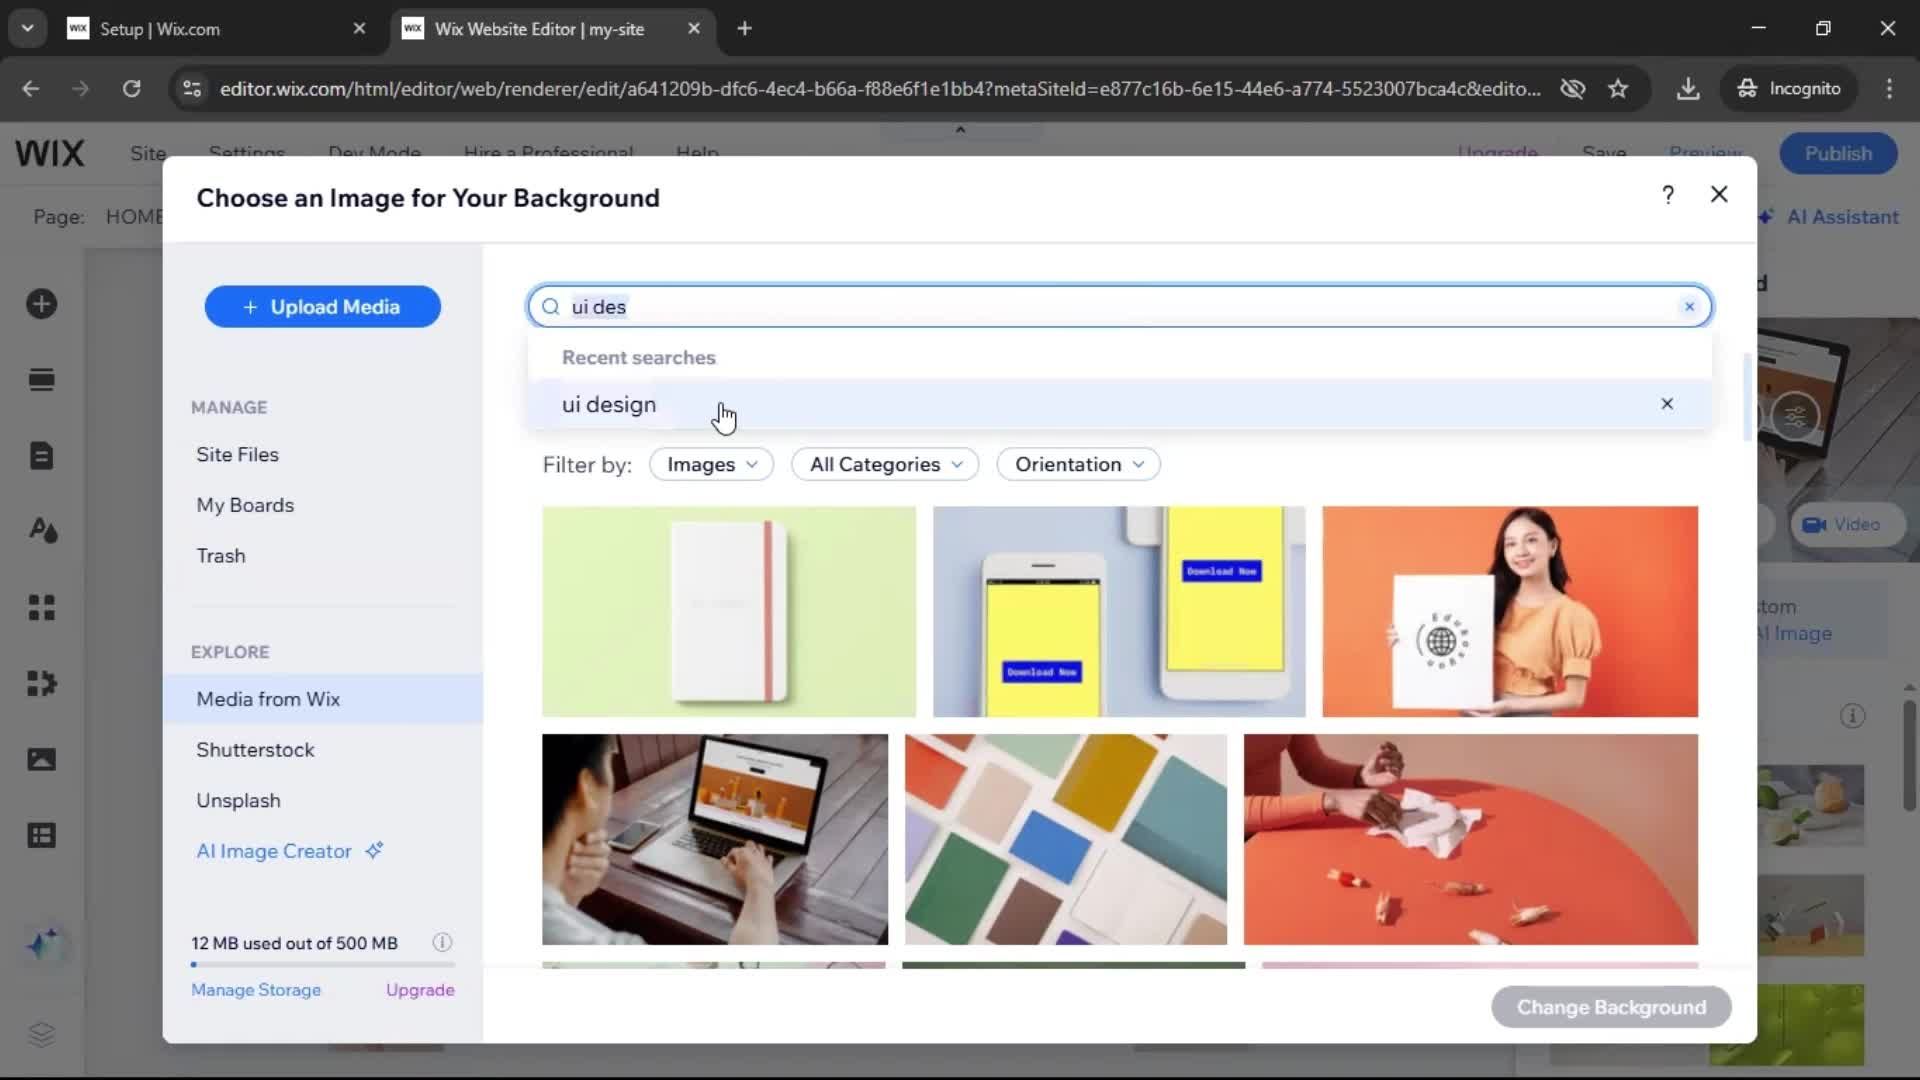Open a new browser tab

point(744,29)
